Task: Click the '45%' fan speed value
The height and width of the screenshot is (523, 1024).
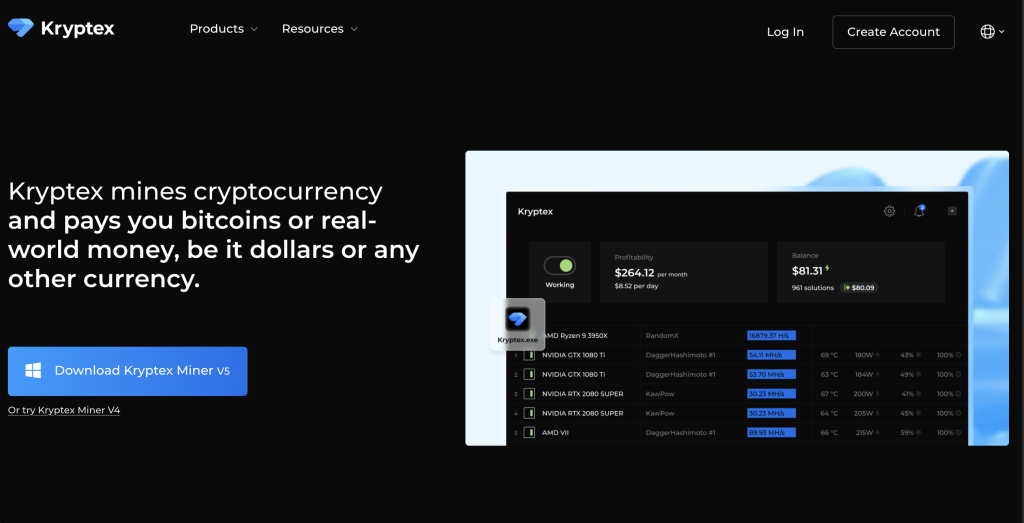Action: point(907,413)
